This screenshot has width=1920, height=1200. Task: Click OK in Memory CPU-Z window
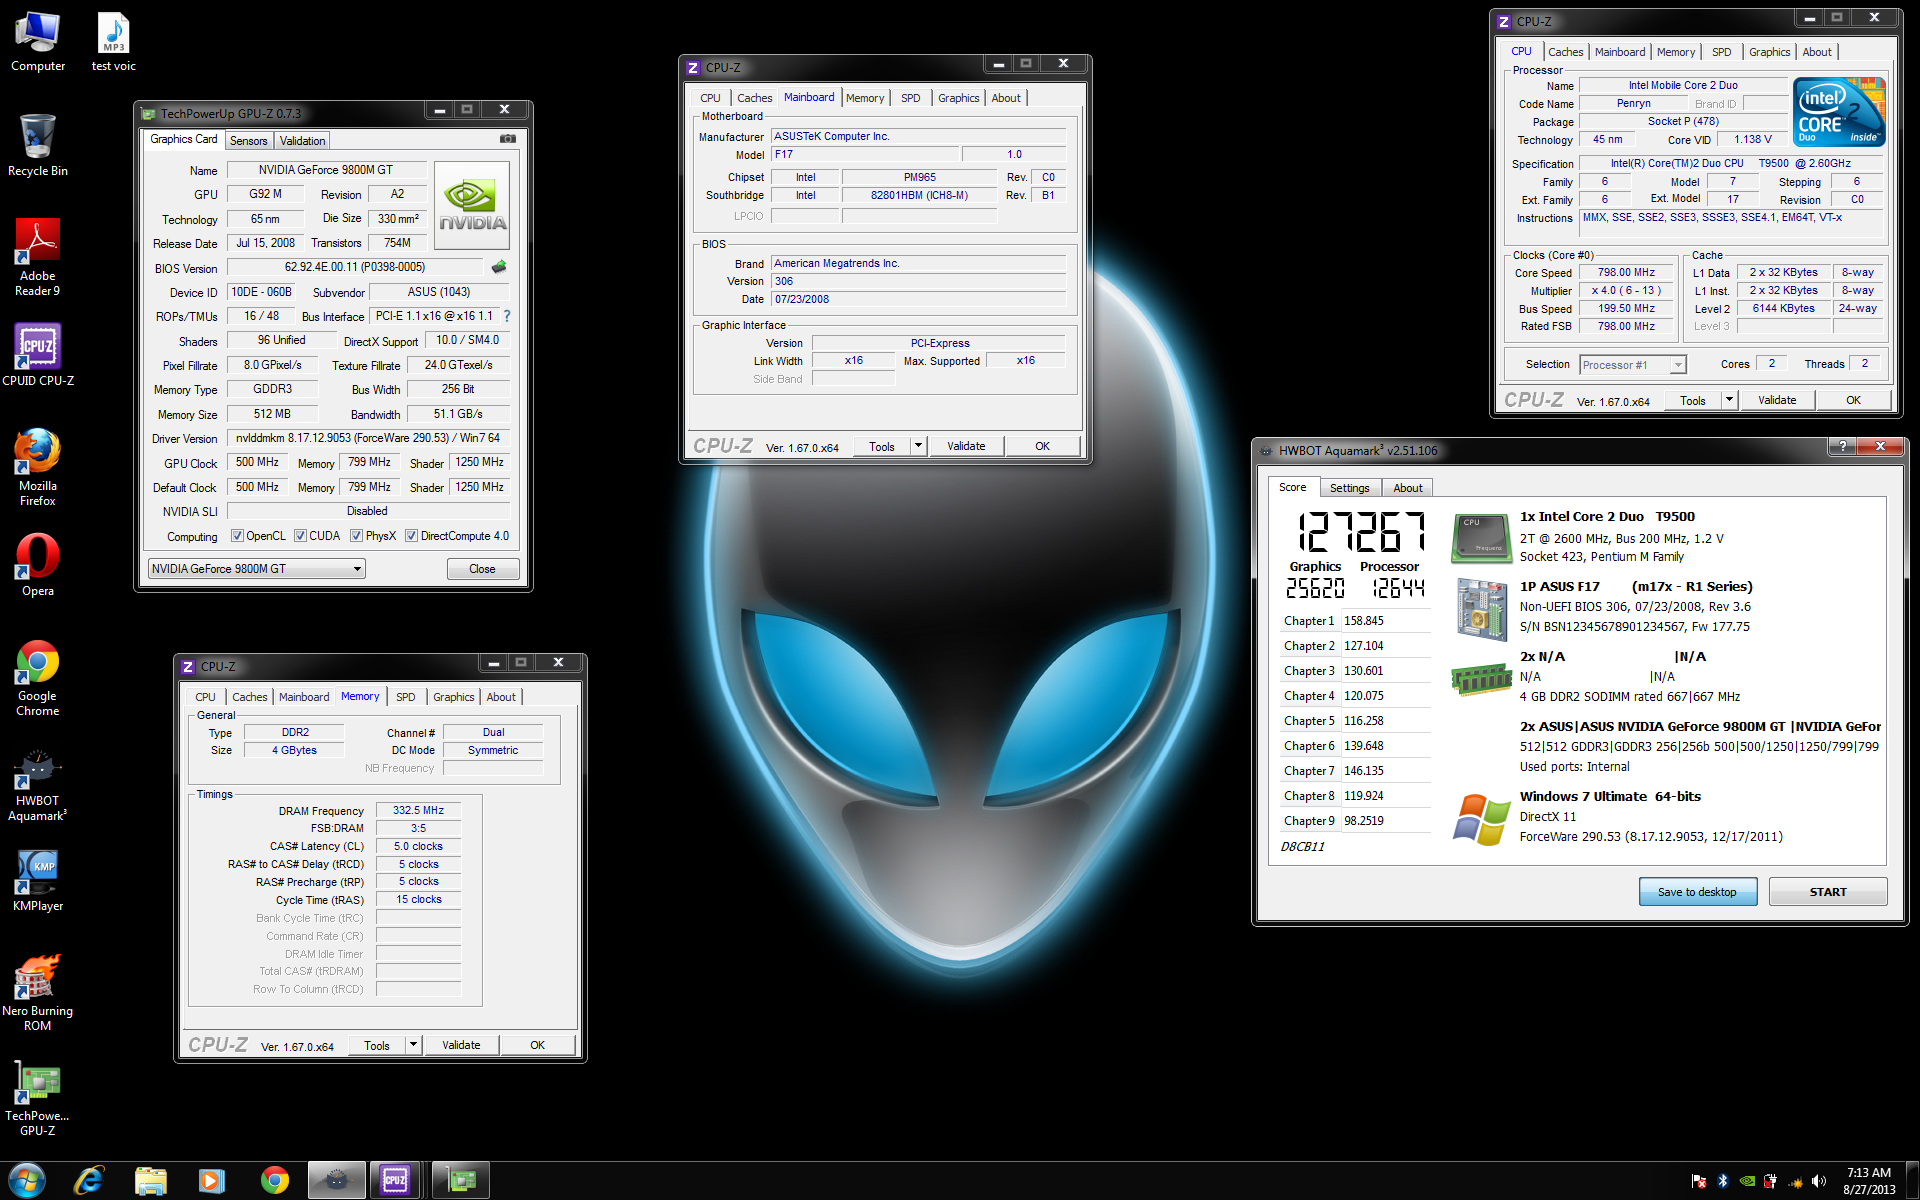tap(537, 1045)
